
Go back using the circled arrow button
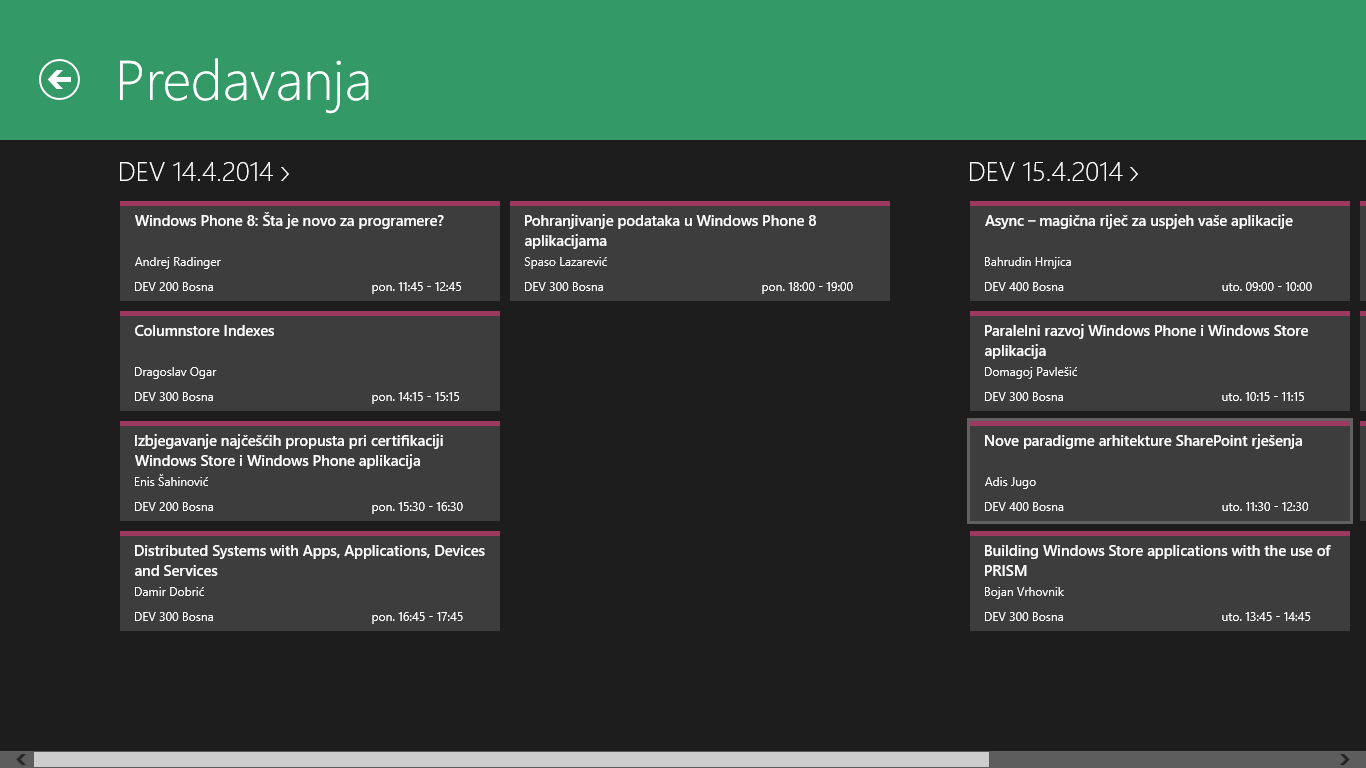[x=59, y=80]
